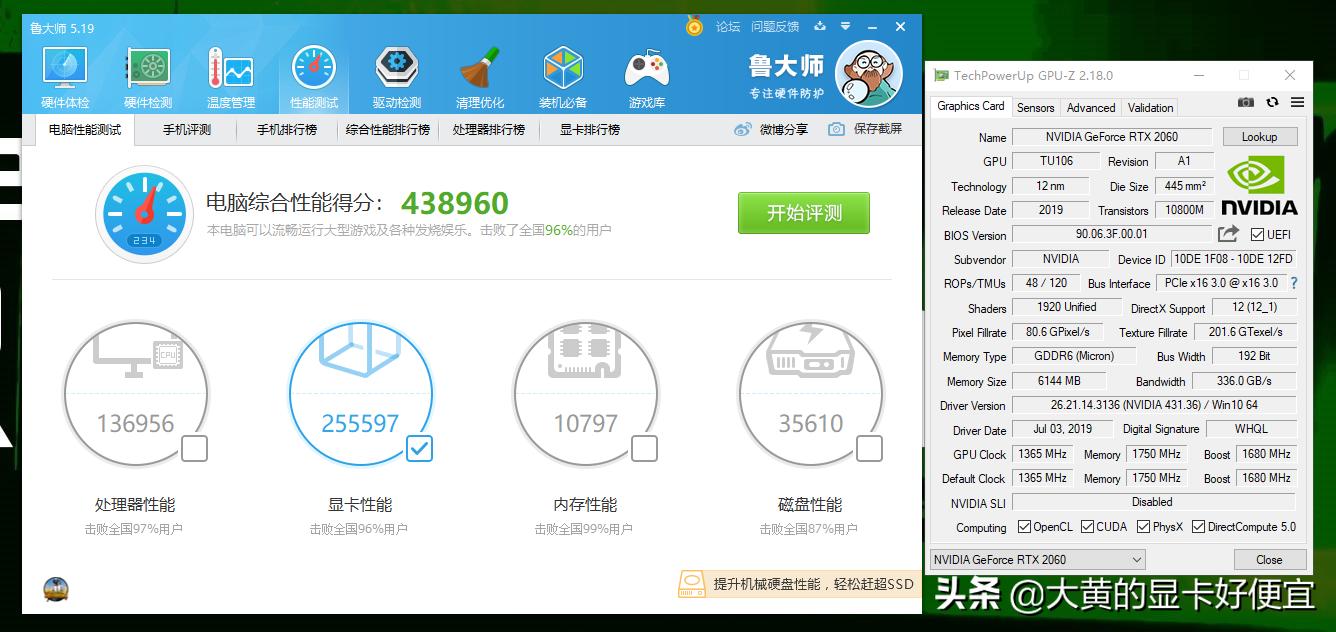Launch the 驱动检测 driver detection tool
This screenshot has width=1336, height=632.
[x=396, y=75]
